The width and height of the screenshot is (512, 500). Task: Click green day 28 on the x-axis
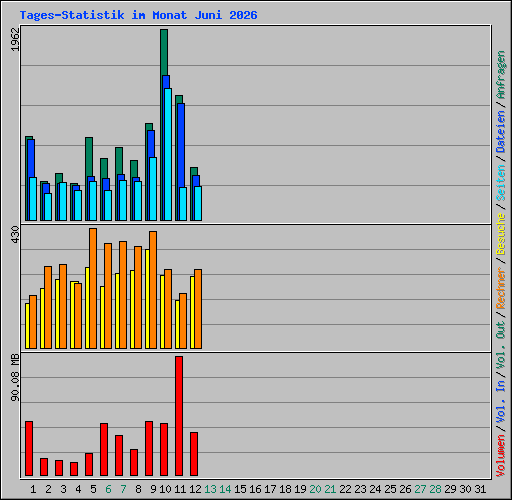435,489
